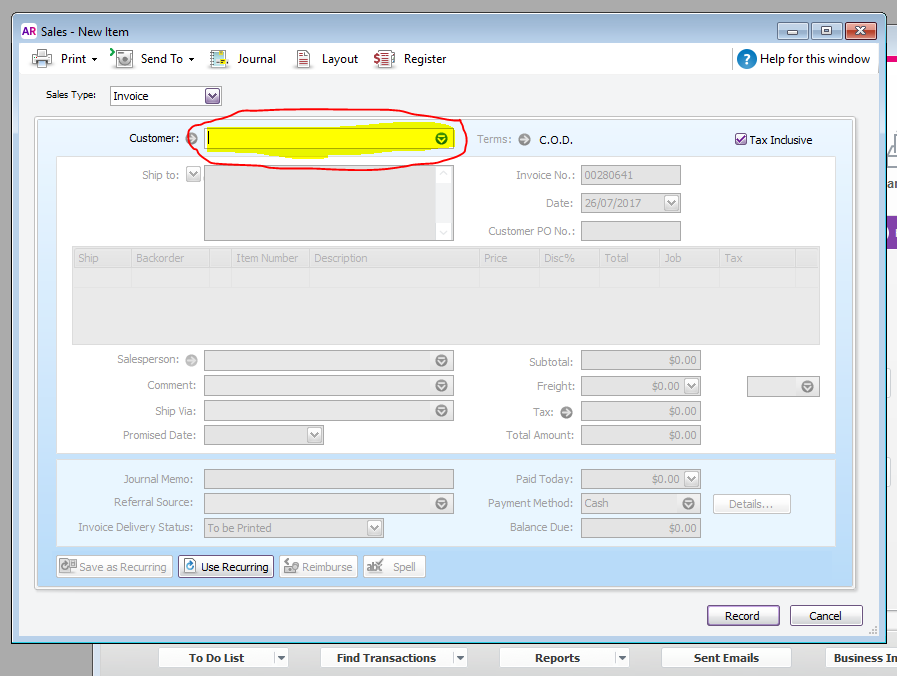Expand the Sales Type dropdown
Viewport: 897px width, 676px height.
pyautogui.click(x=212, y=96)
